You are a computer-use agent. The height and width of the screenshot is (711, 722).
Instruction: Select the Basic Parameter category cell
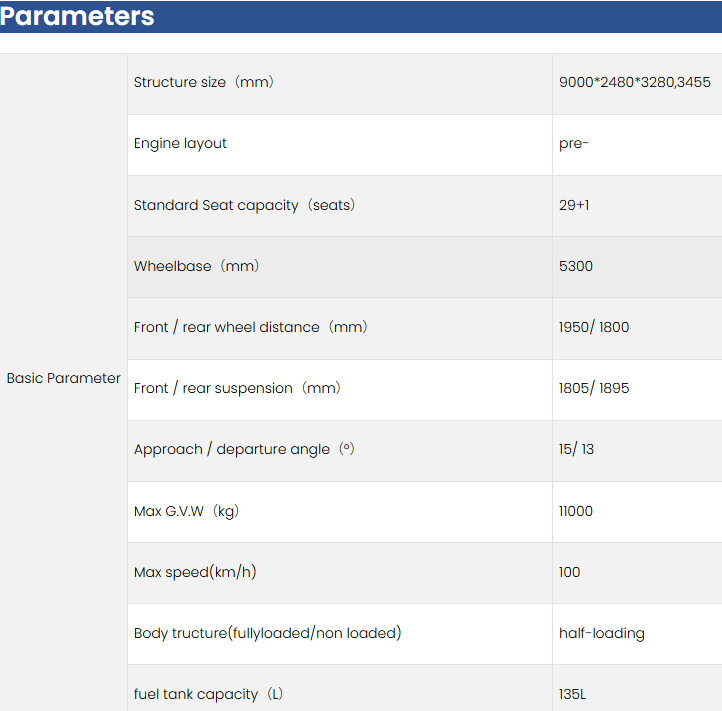(x=64, y=378)
